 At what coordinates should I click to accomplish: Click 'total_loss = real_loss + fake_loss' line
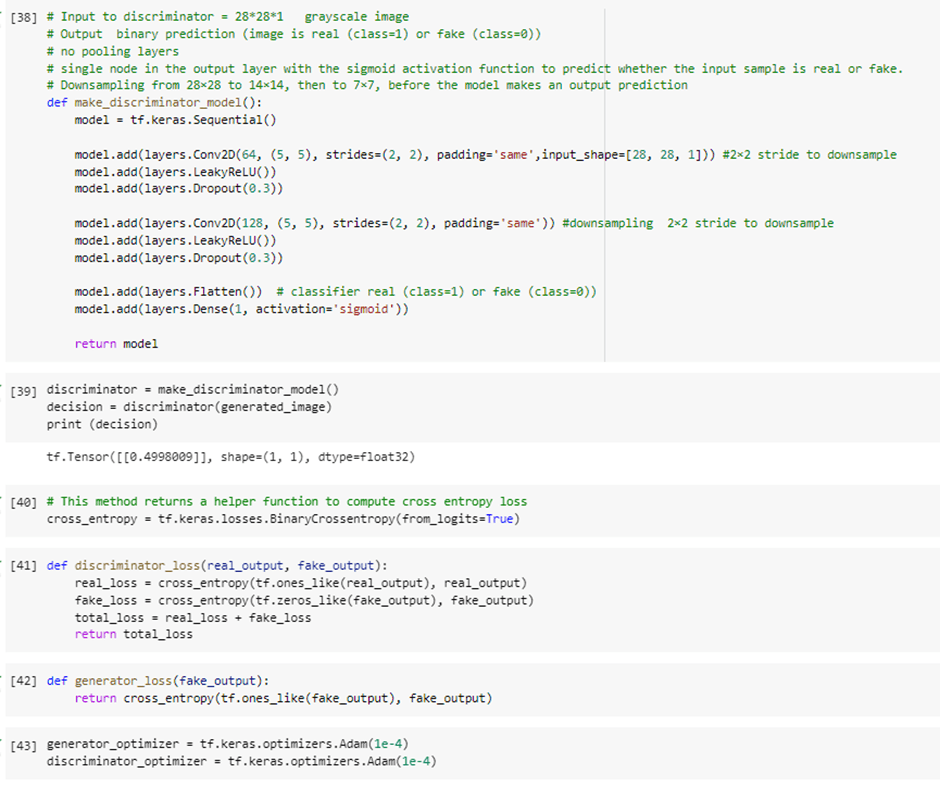pyautogui.click(x=193, y=618)
